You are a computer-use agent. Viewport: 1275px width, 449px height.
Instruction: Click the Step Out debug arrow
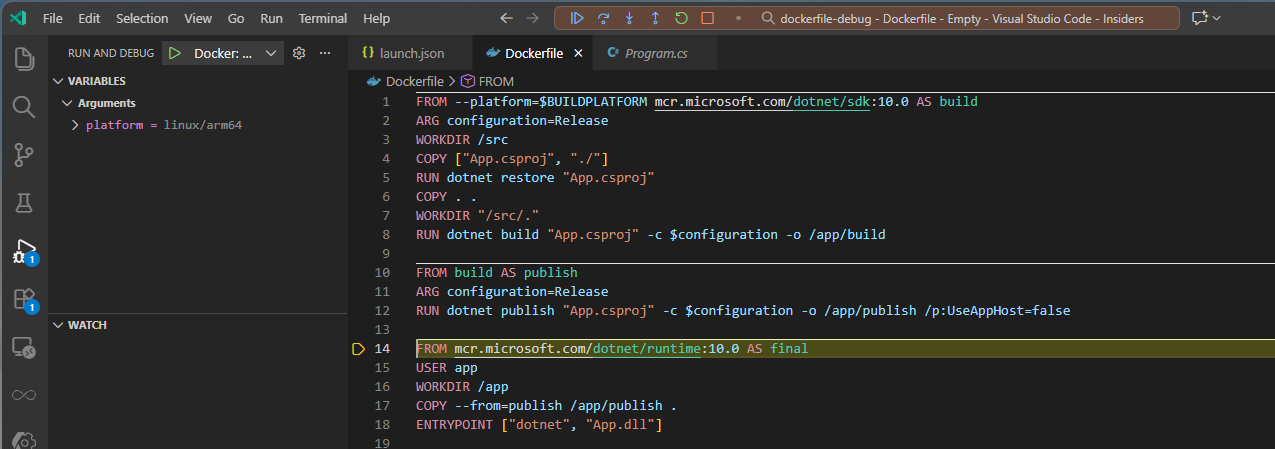(x=655, y=18)
